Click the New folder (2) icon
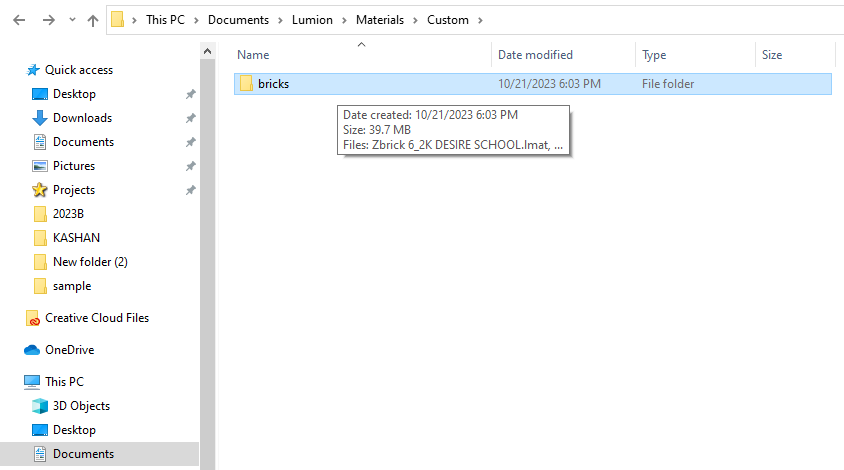This screenshot has width=844, height=470. point(40,262)
